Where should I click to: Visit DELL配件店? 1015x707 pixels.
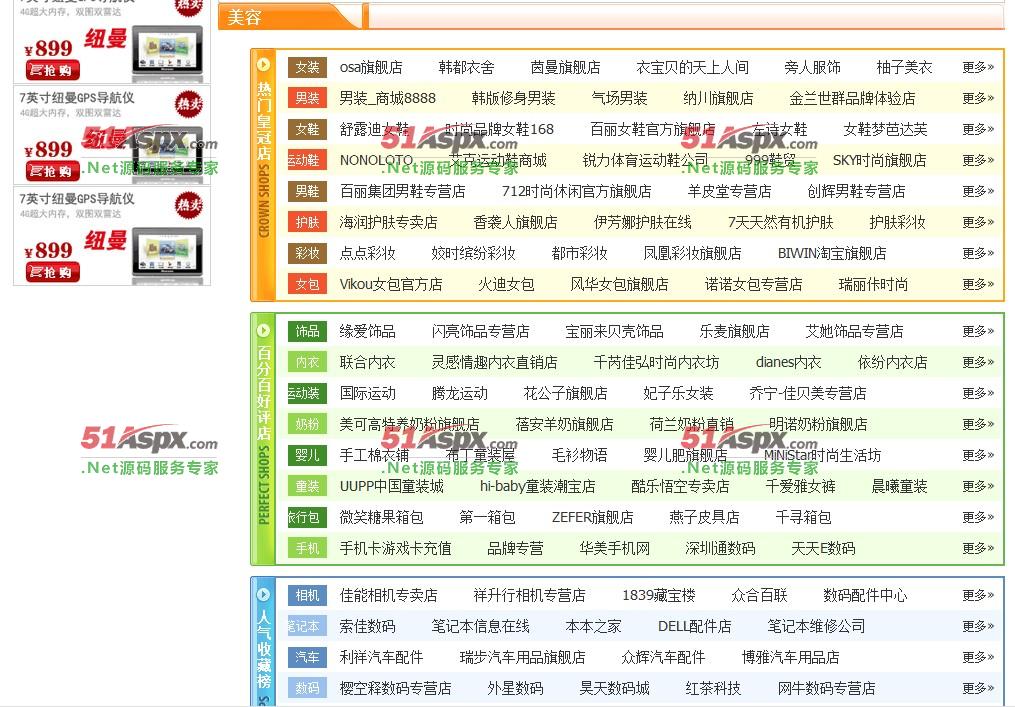coord(694,627)
